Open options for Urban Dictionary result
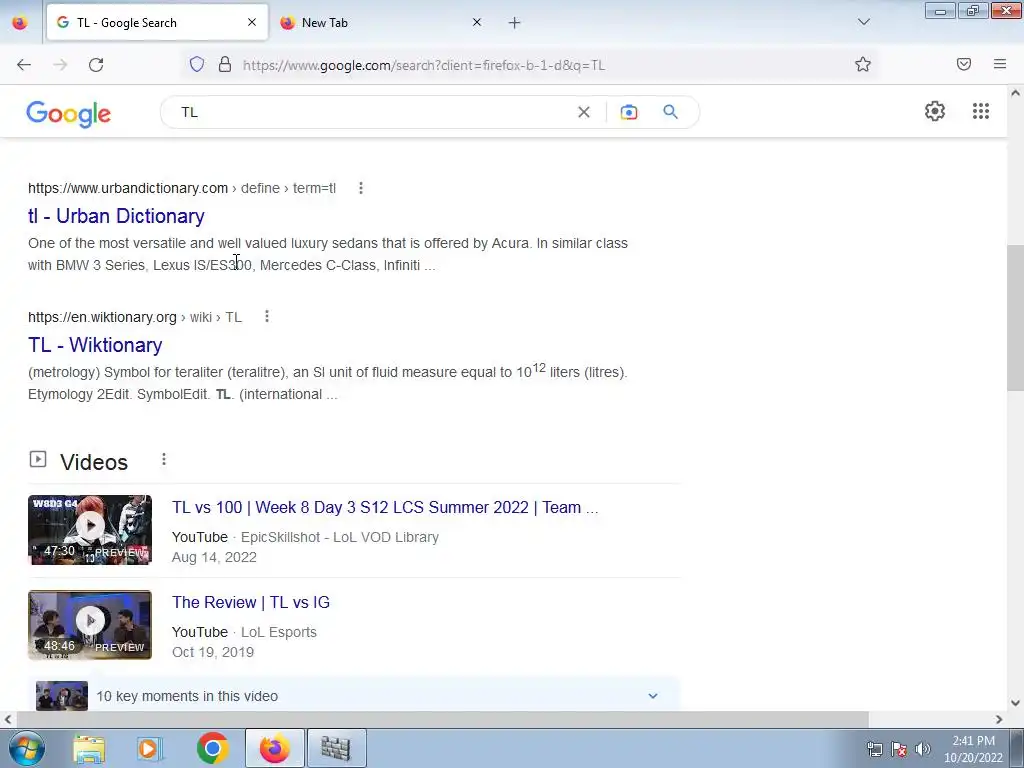Viewport: 1024px width, 768px height. pyautogui.click(x=360, y=188)
